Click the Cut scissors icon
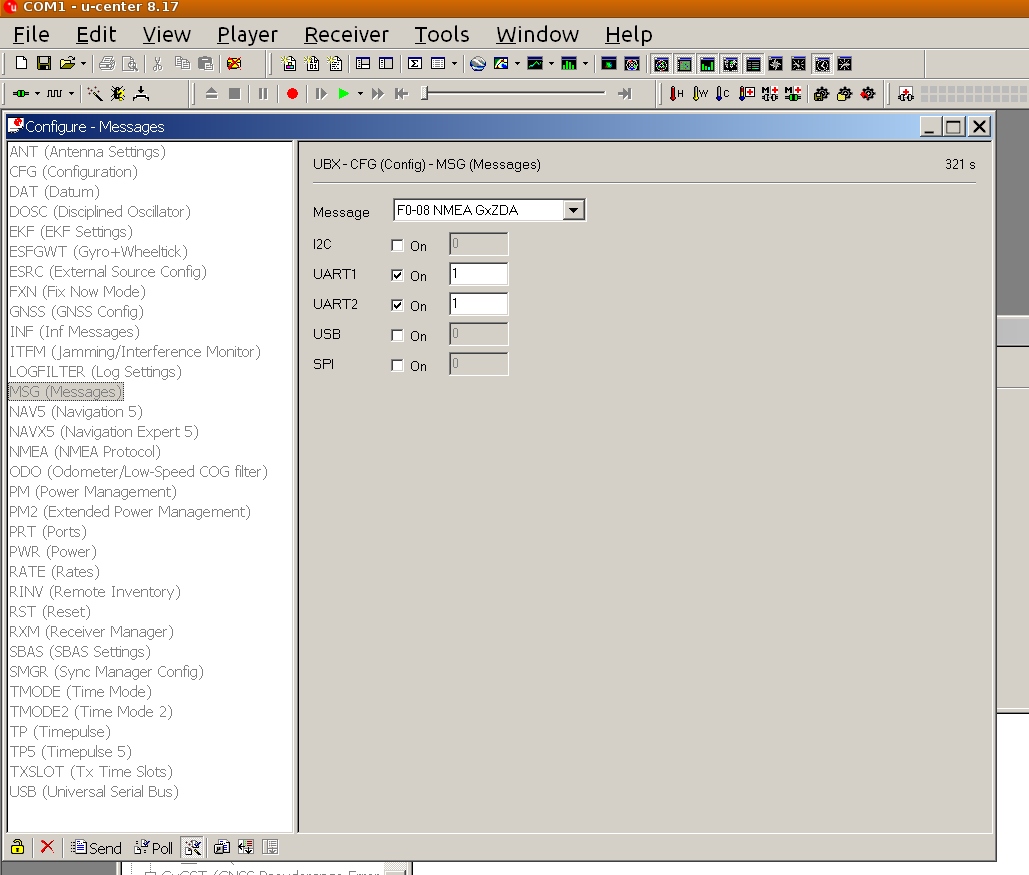 coord(158,64)
